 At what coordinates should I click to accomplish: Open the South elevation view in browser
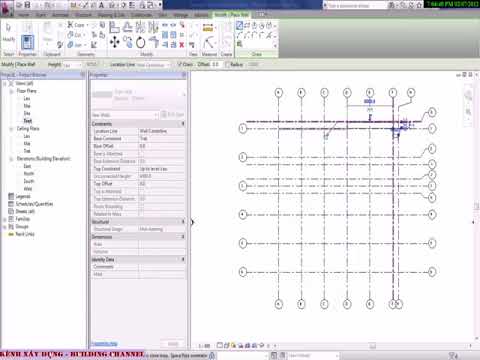click(29, 181)
